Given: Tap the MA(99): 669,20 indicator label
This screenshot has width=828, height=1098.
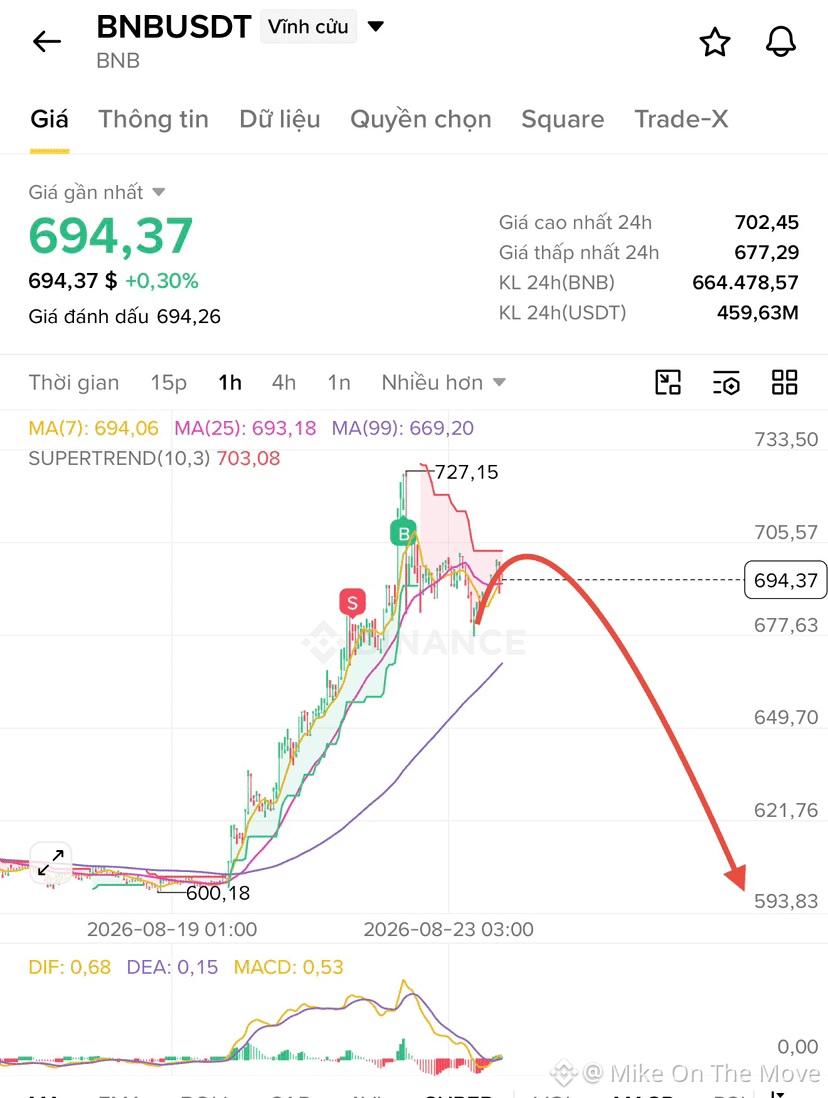Looking at the screenshot, I should tap(403, 428).
